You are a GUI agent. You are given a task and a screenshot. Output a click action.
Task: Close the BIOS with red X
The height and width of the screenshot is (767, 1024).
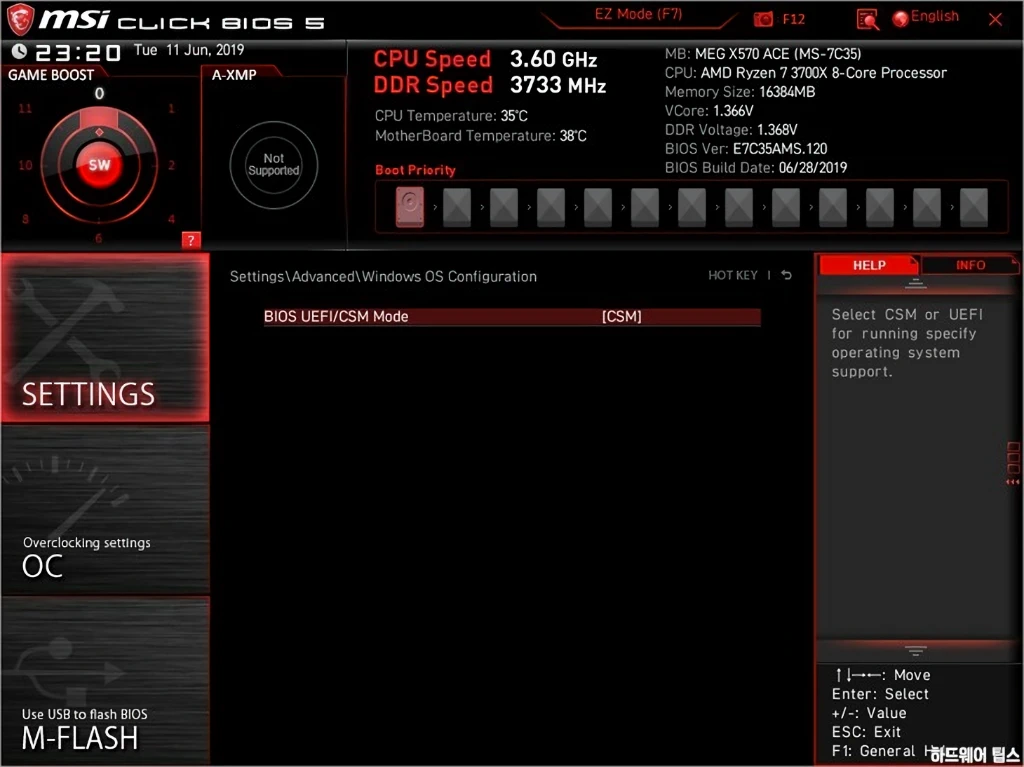pyautogui.click(x=995, y=19)
